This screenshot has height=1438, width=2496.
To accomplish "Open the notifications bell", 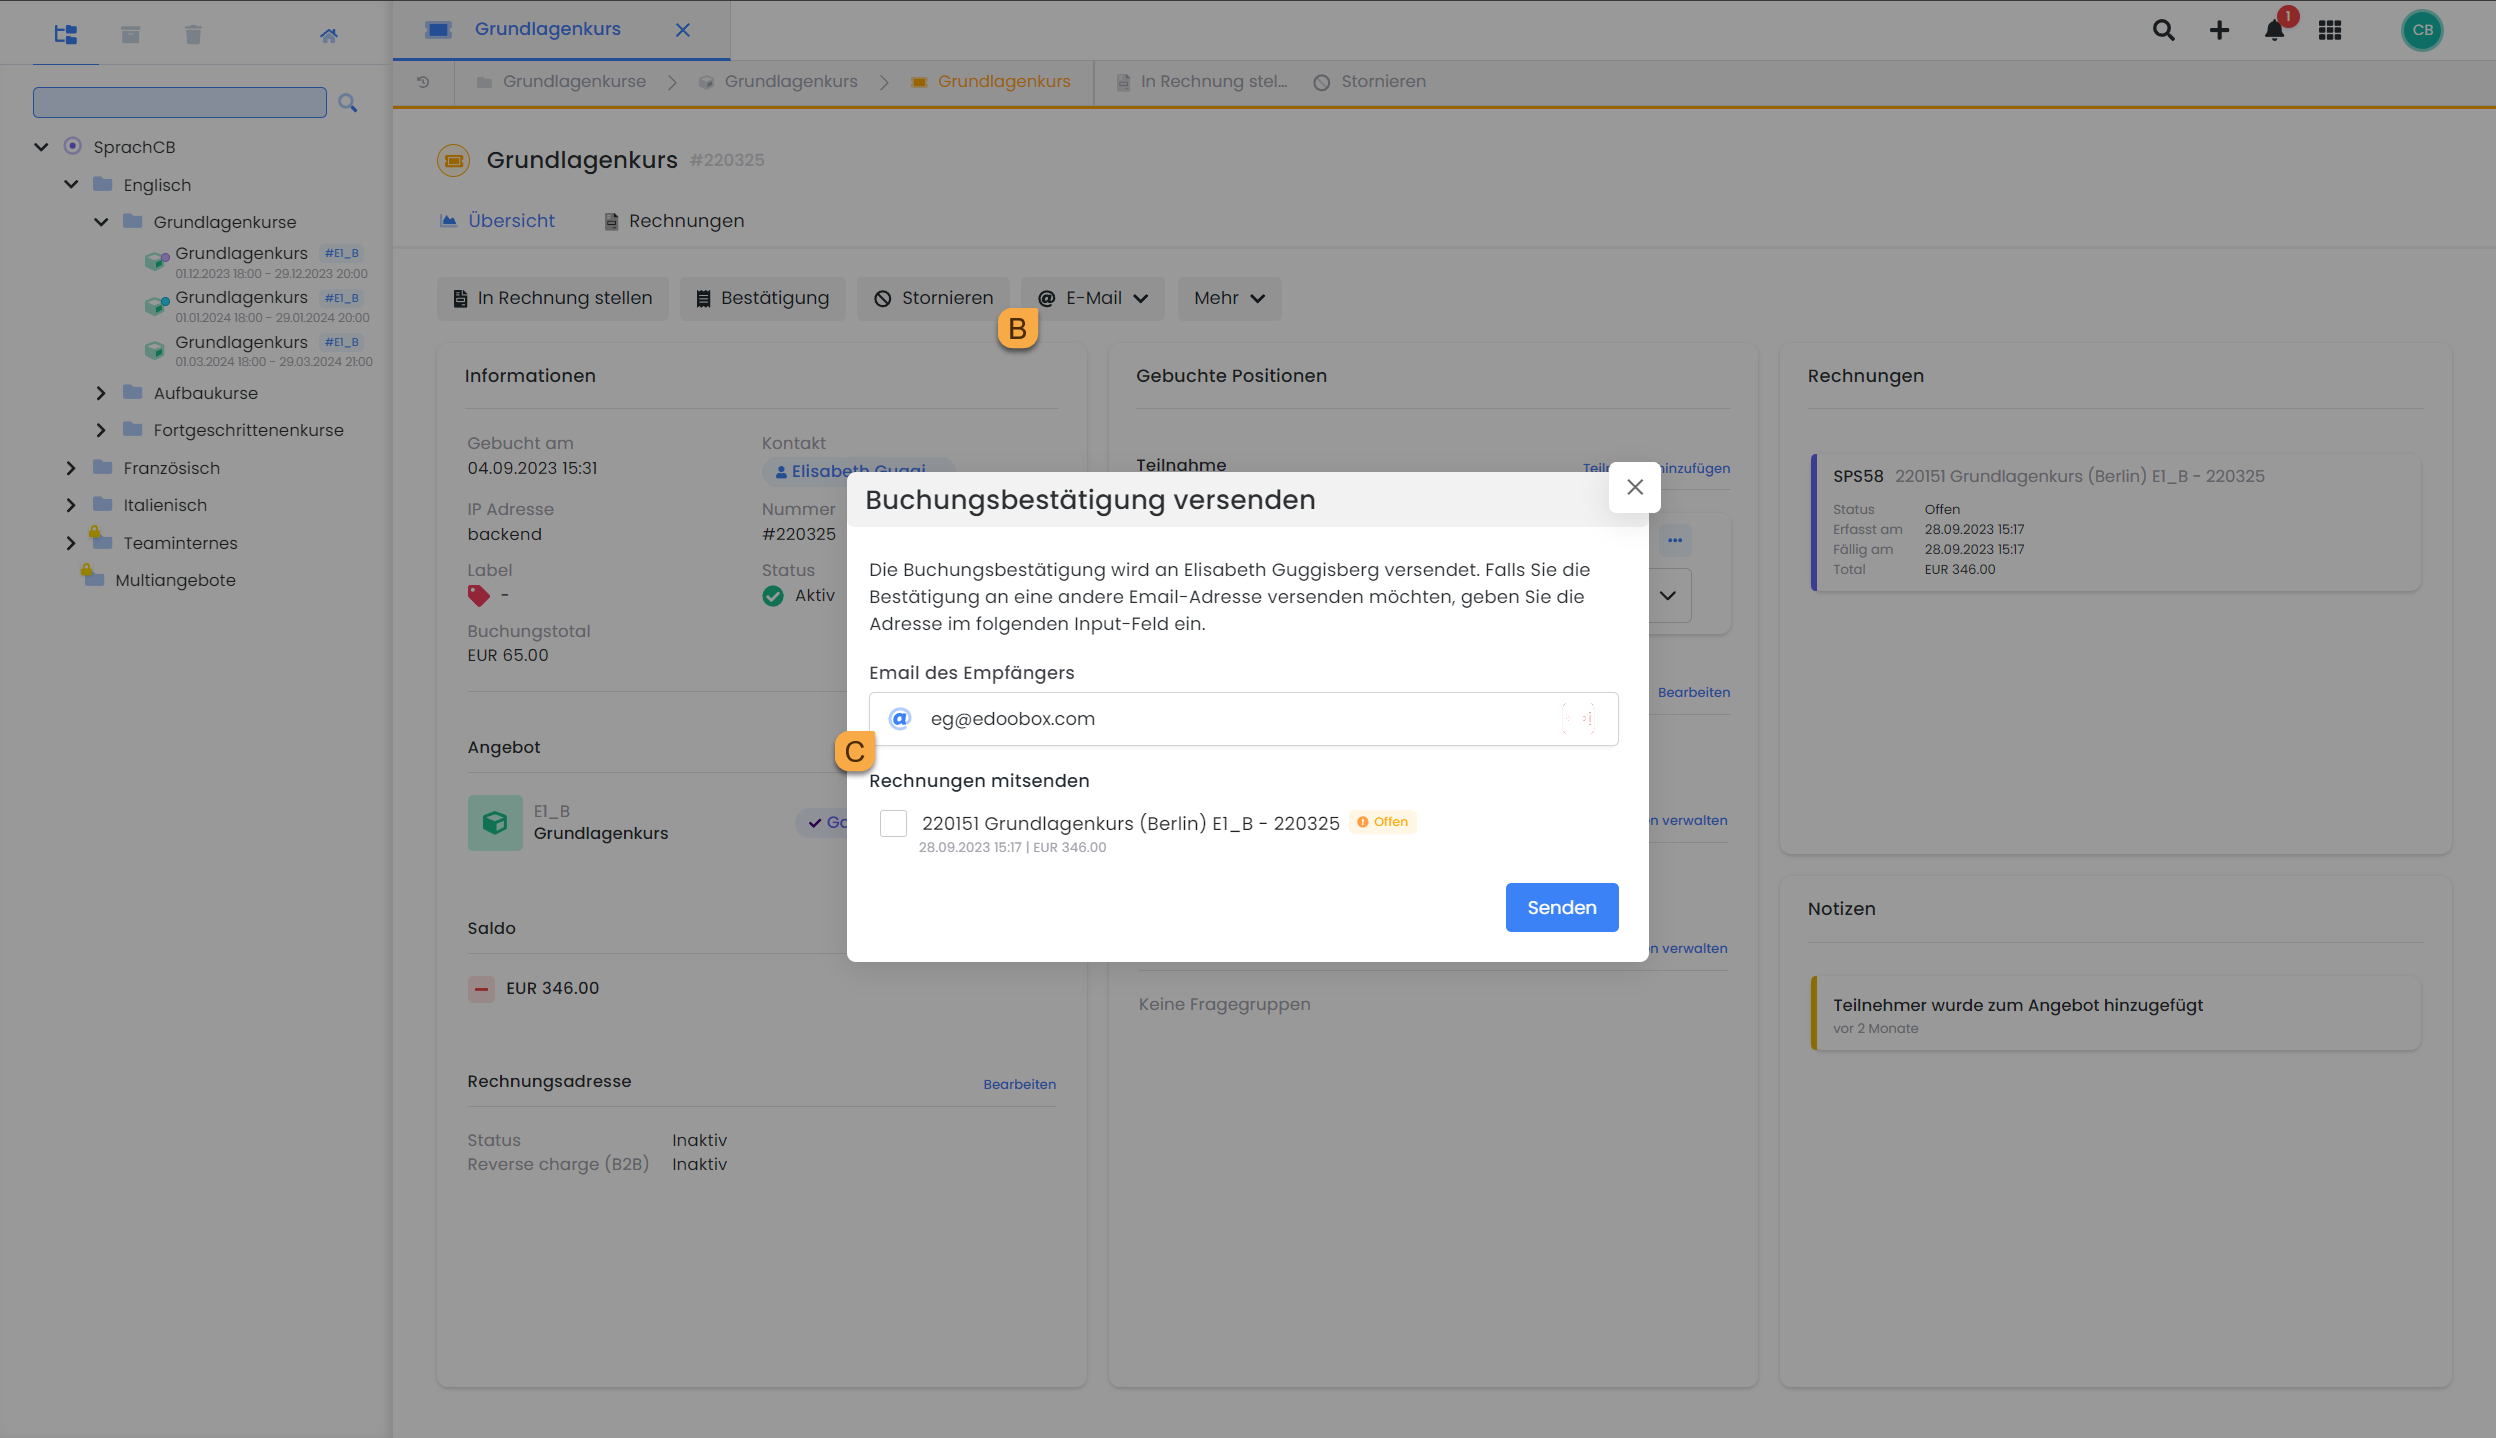I will [x=2274, y=30].
